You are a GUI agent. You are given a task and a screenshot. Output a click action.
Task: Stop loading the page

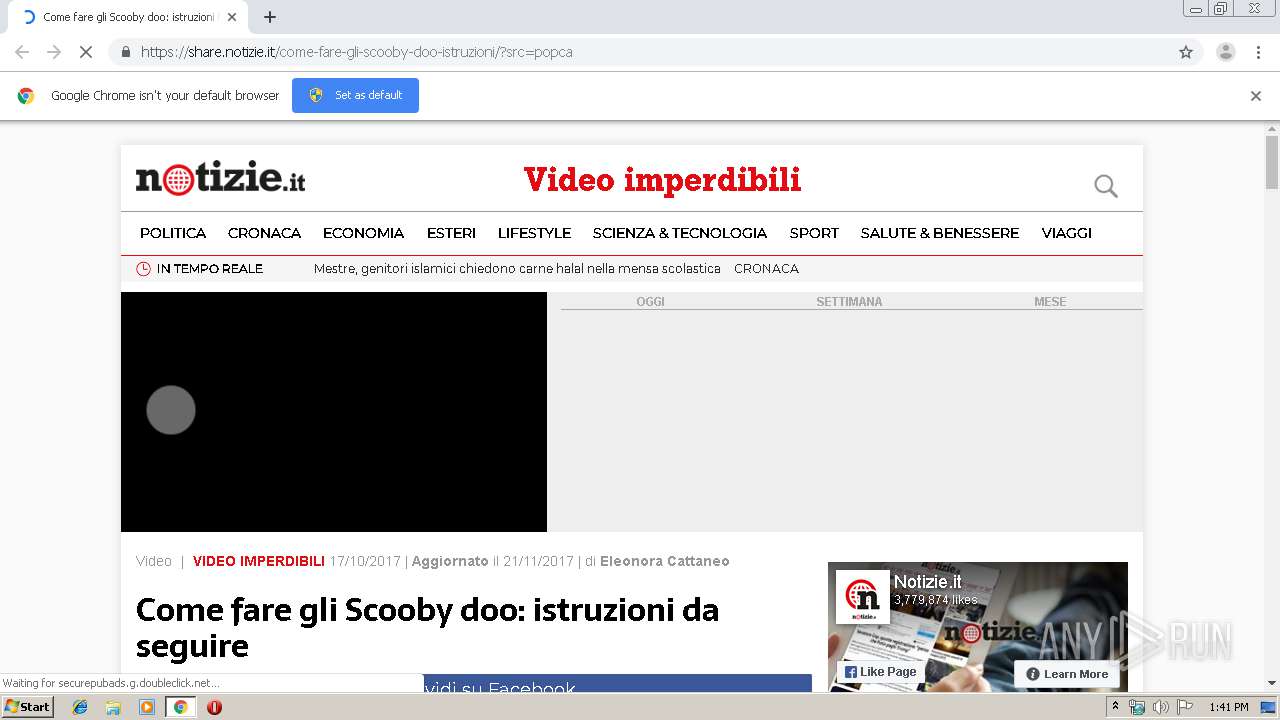click(86, 52)
